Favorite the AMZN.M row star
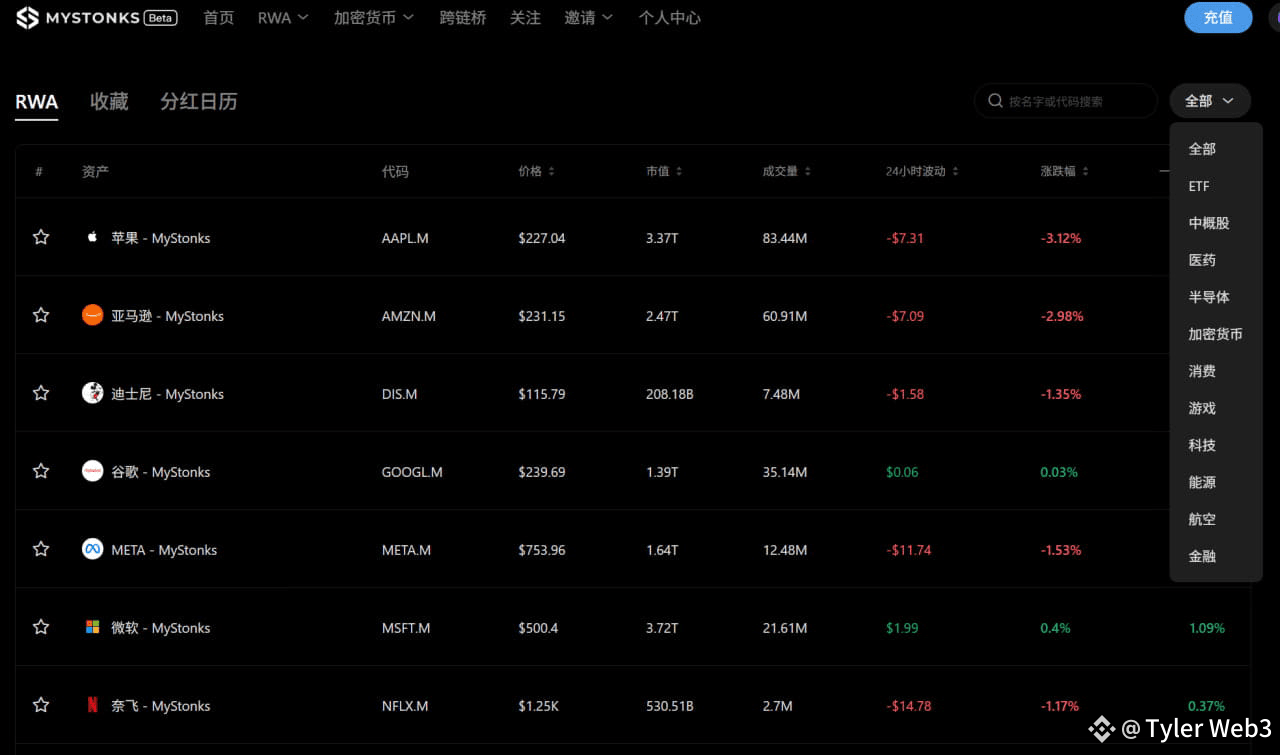This screenshot has width=1280, height=755. 41,315
